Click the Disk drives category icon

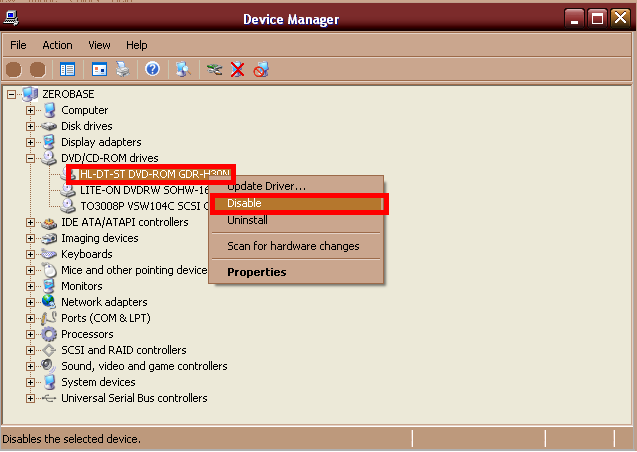coord(49,126)
